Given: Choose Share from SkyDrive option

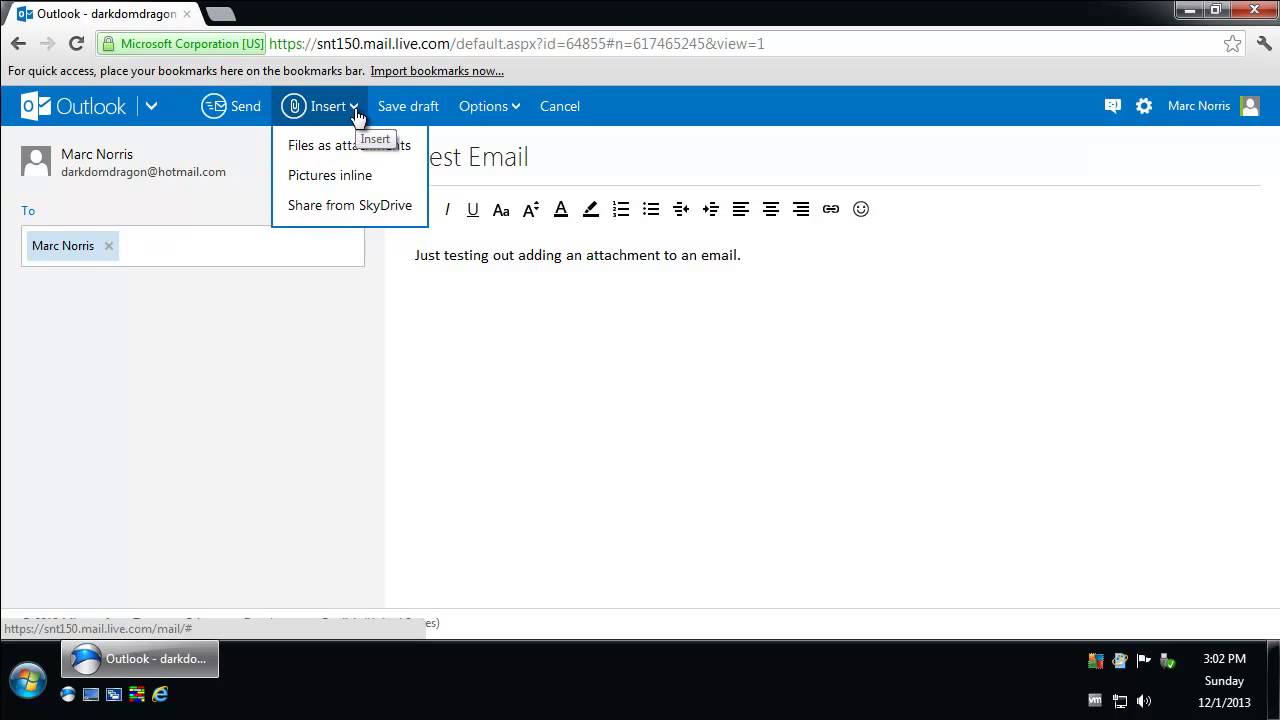Looking at the screenshot, I should point(349,205).
